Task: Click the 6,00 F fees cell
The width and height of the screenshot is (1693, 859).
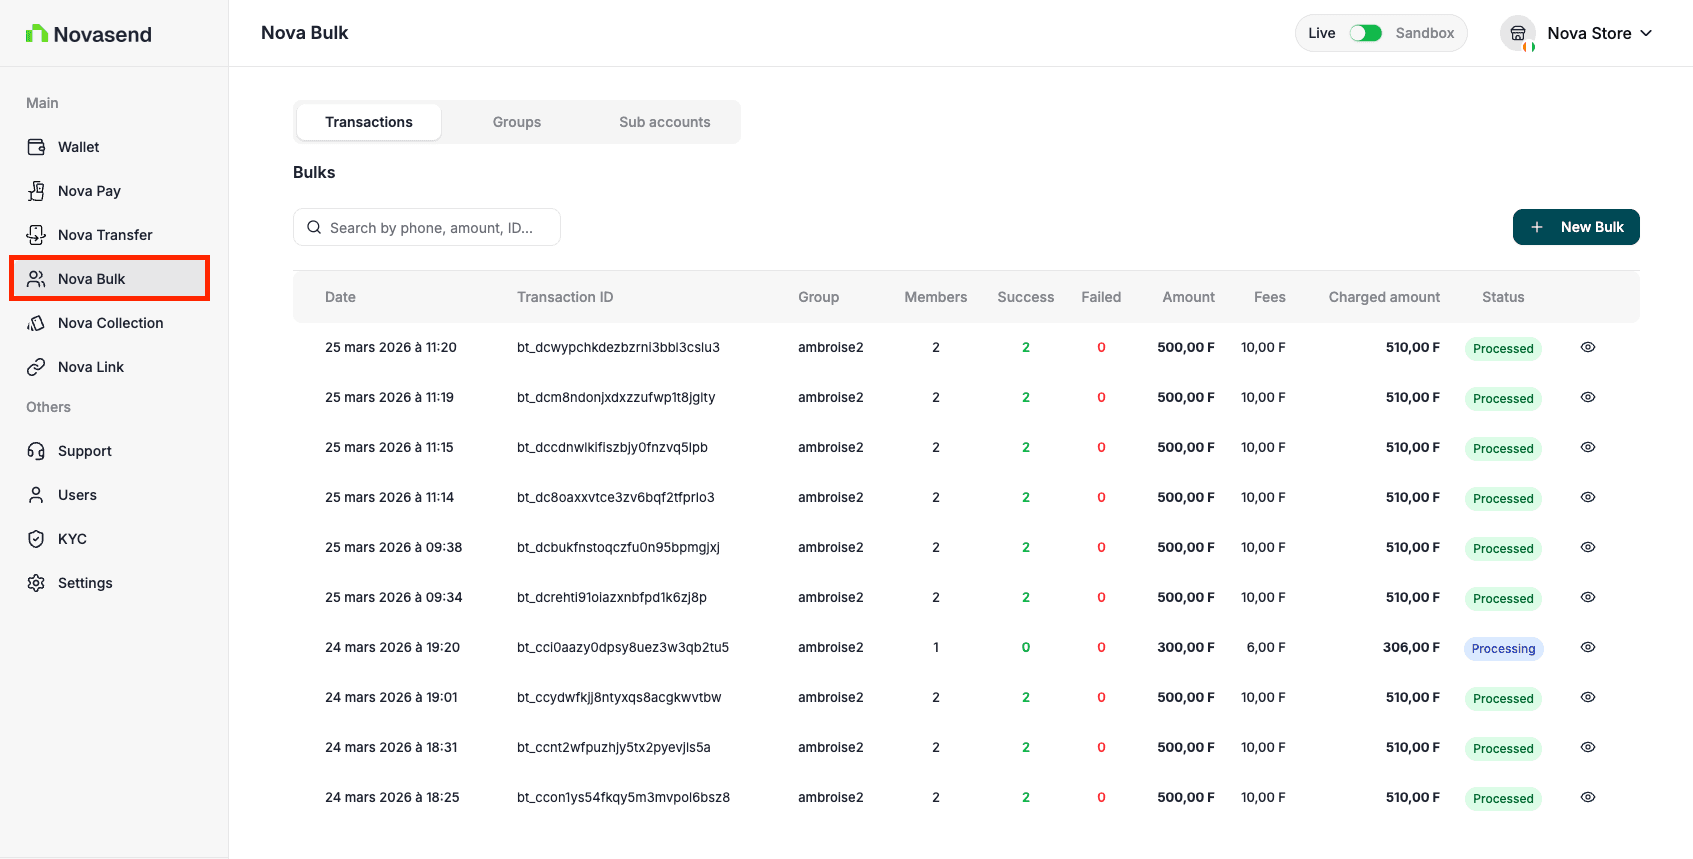Action: click(1266, 647)
